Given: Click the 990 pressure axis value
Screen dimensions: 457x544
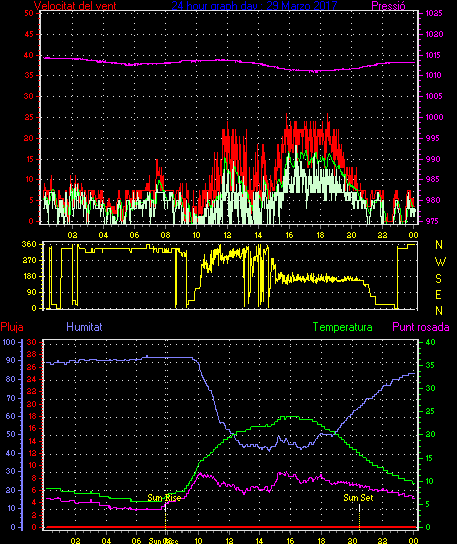Looking at the screenshot, I should [432, 159].
